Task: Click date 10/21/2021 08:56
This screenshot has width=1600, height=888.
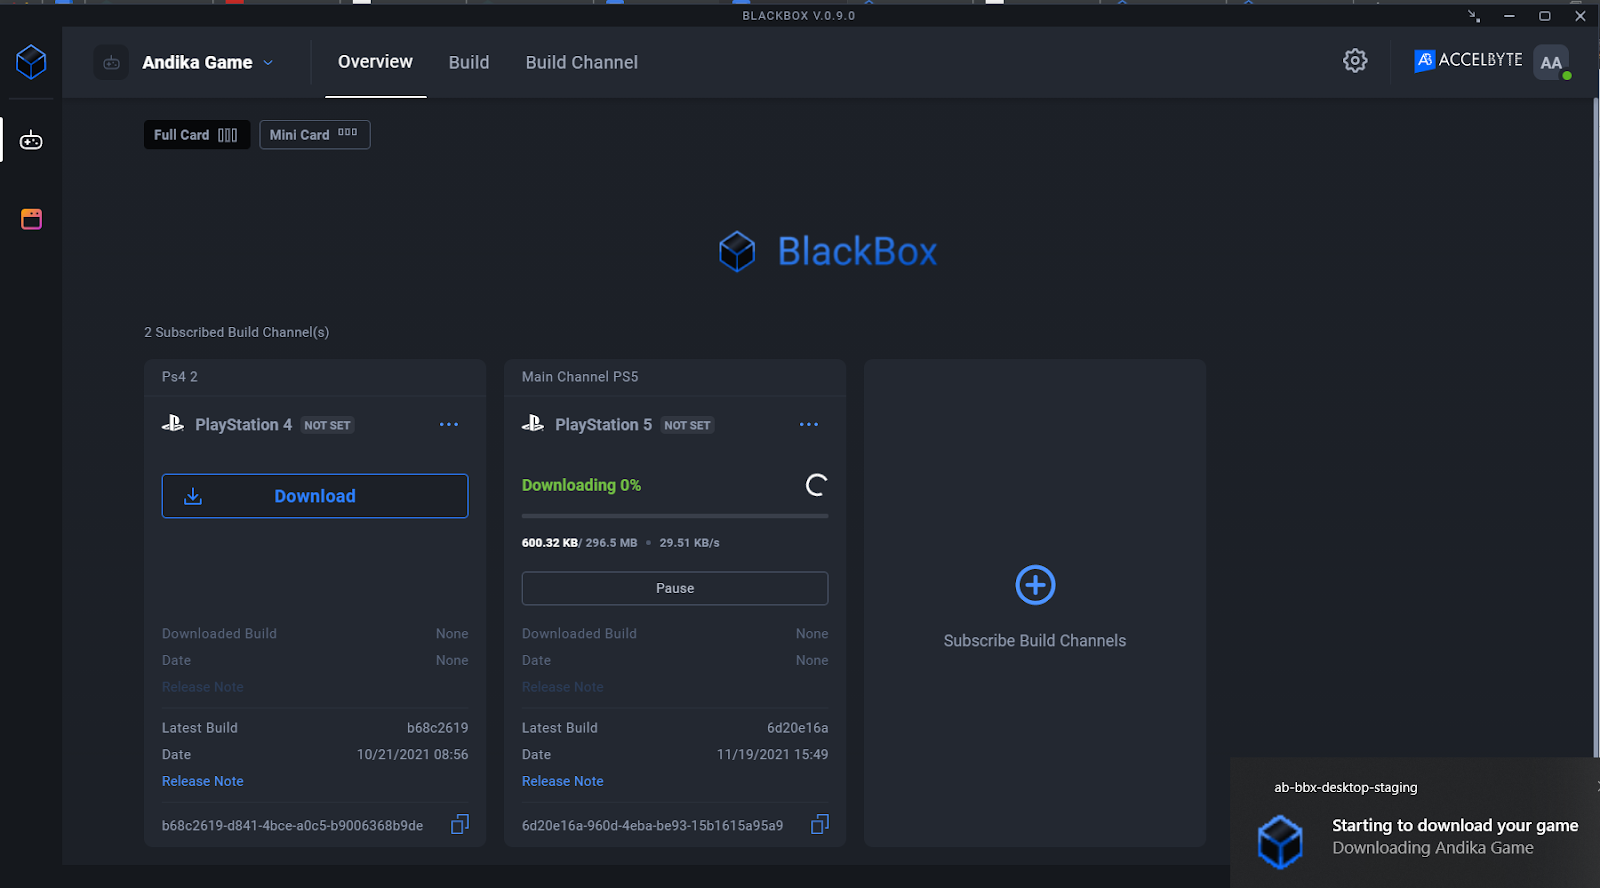Action: (413, 755)
